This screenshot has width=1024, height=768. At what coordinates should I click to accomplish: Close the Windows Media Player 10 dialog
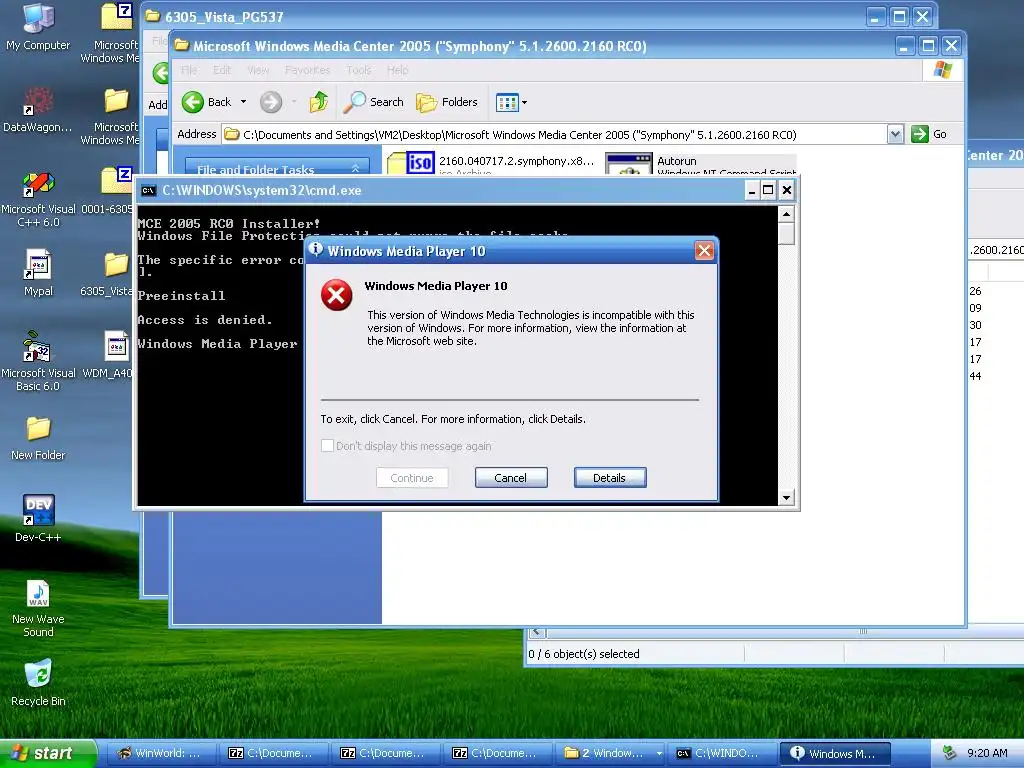[704, 251]
